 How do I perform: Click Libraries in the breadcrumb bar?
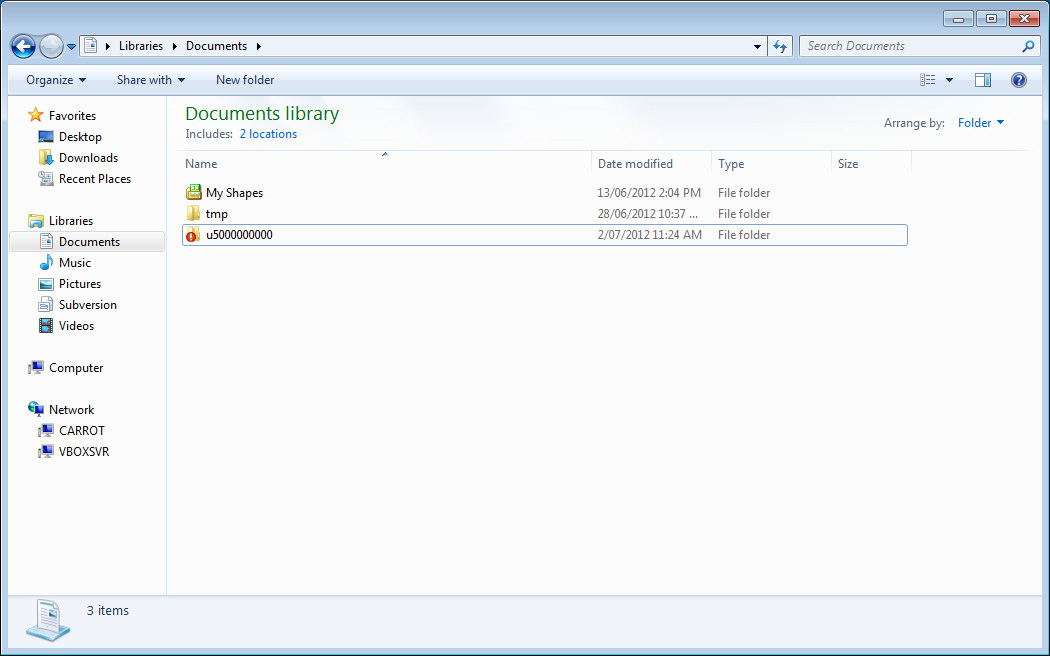coord(140,45)
